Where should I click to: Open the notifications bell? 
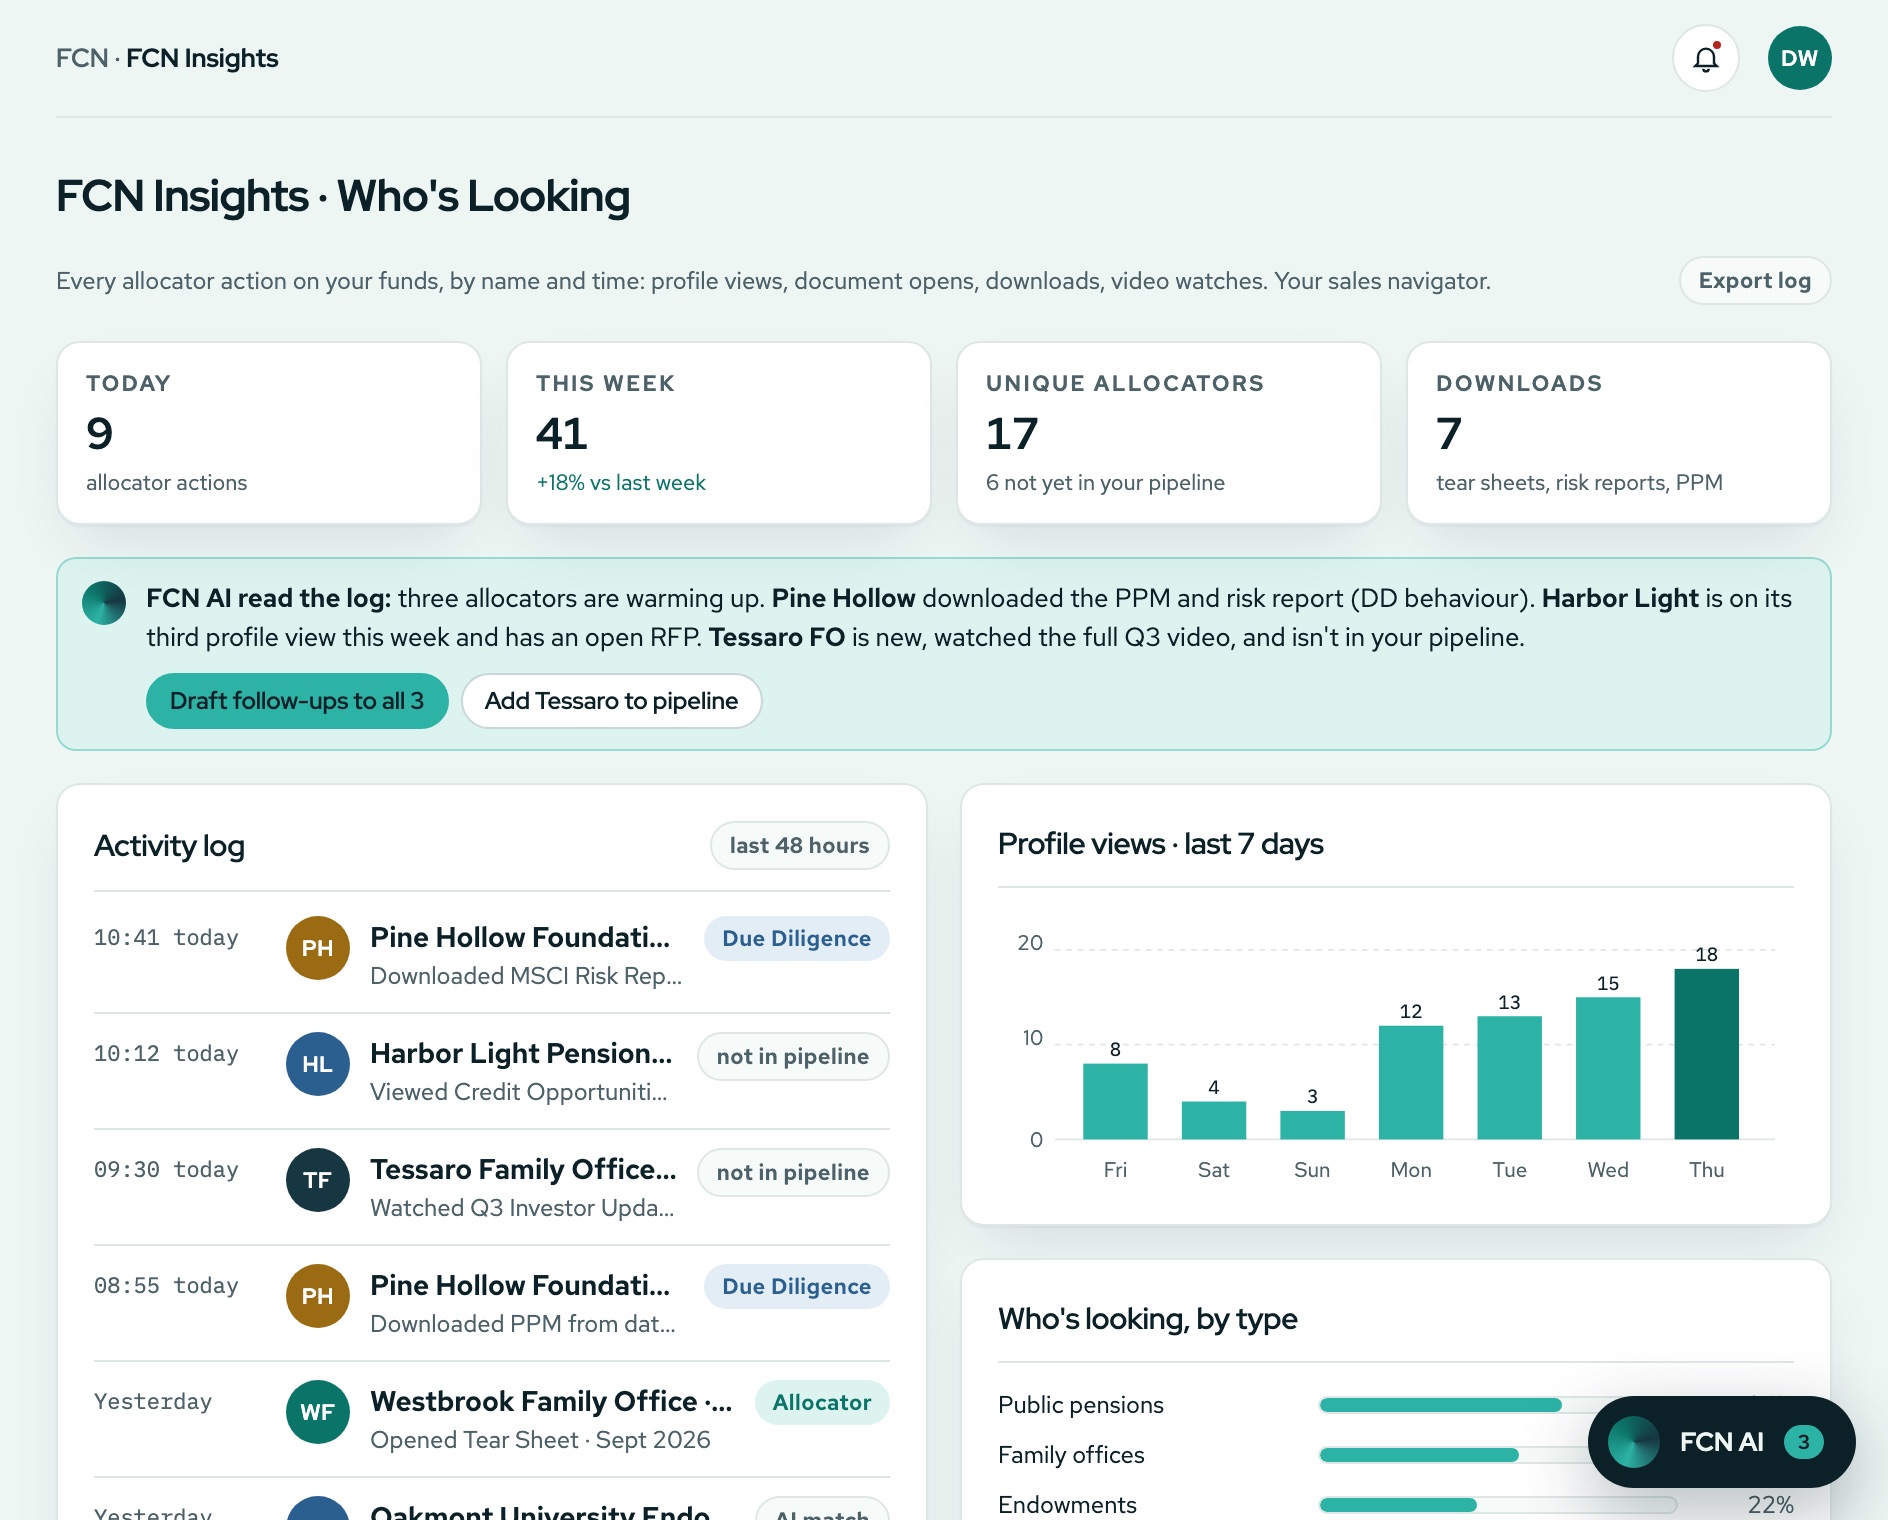(x=1706, y=58)
